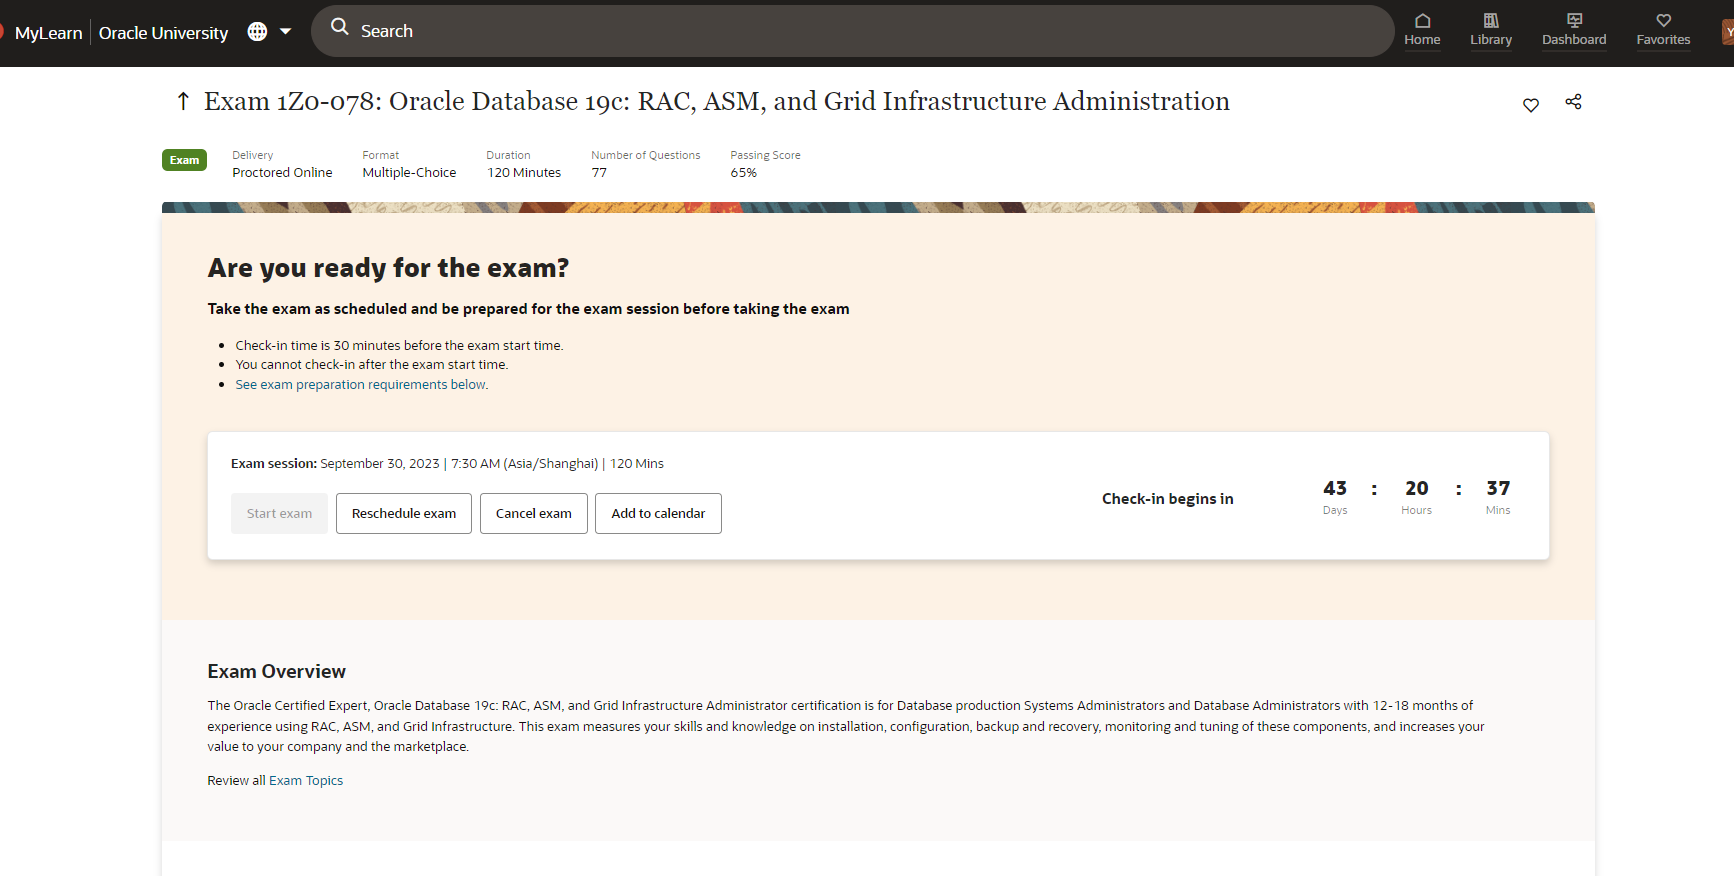1734x876 pixels.
Task: Open the Library page
Action: (1491, 31)
